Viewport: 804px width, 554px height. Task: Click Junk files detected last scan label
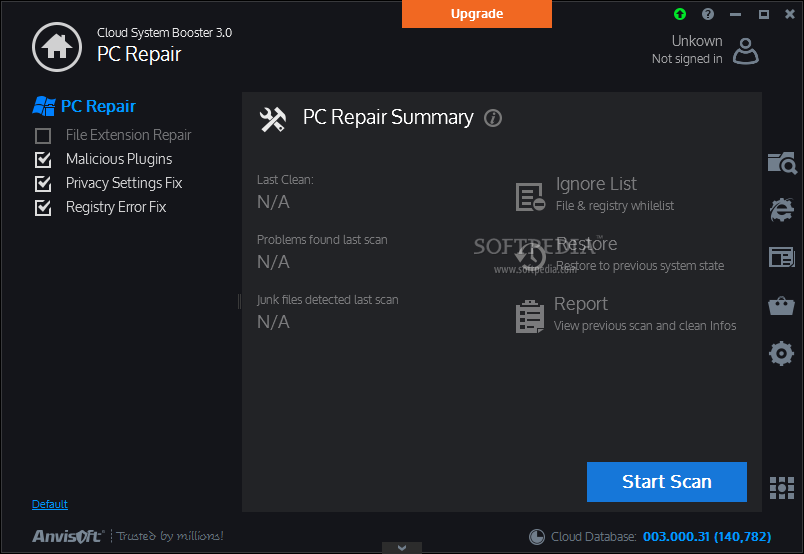pyautogui.click(x=328, y=300)
